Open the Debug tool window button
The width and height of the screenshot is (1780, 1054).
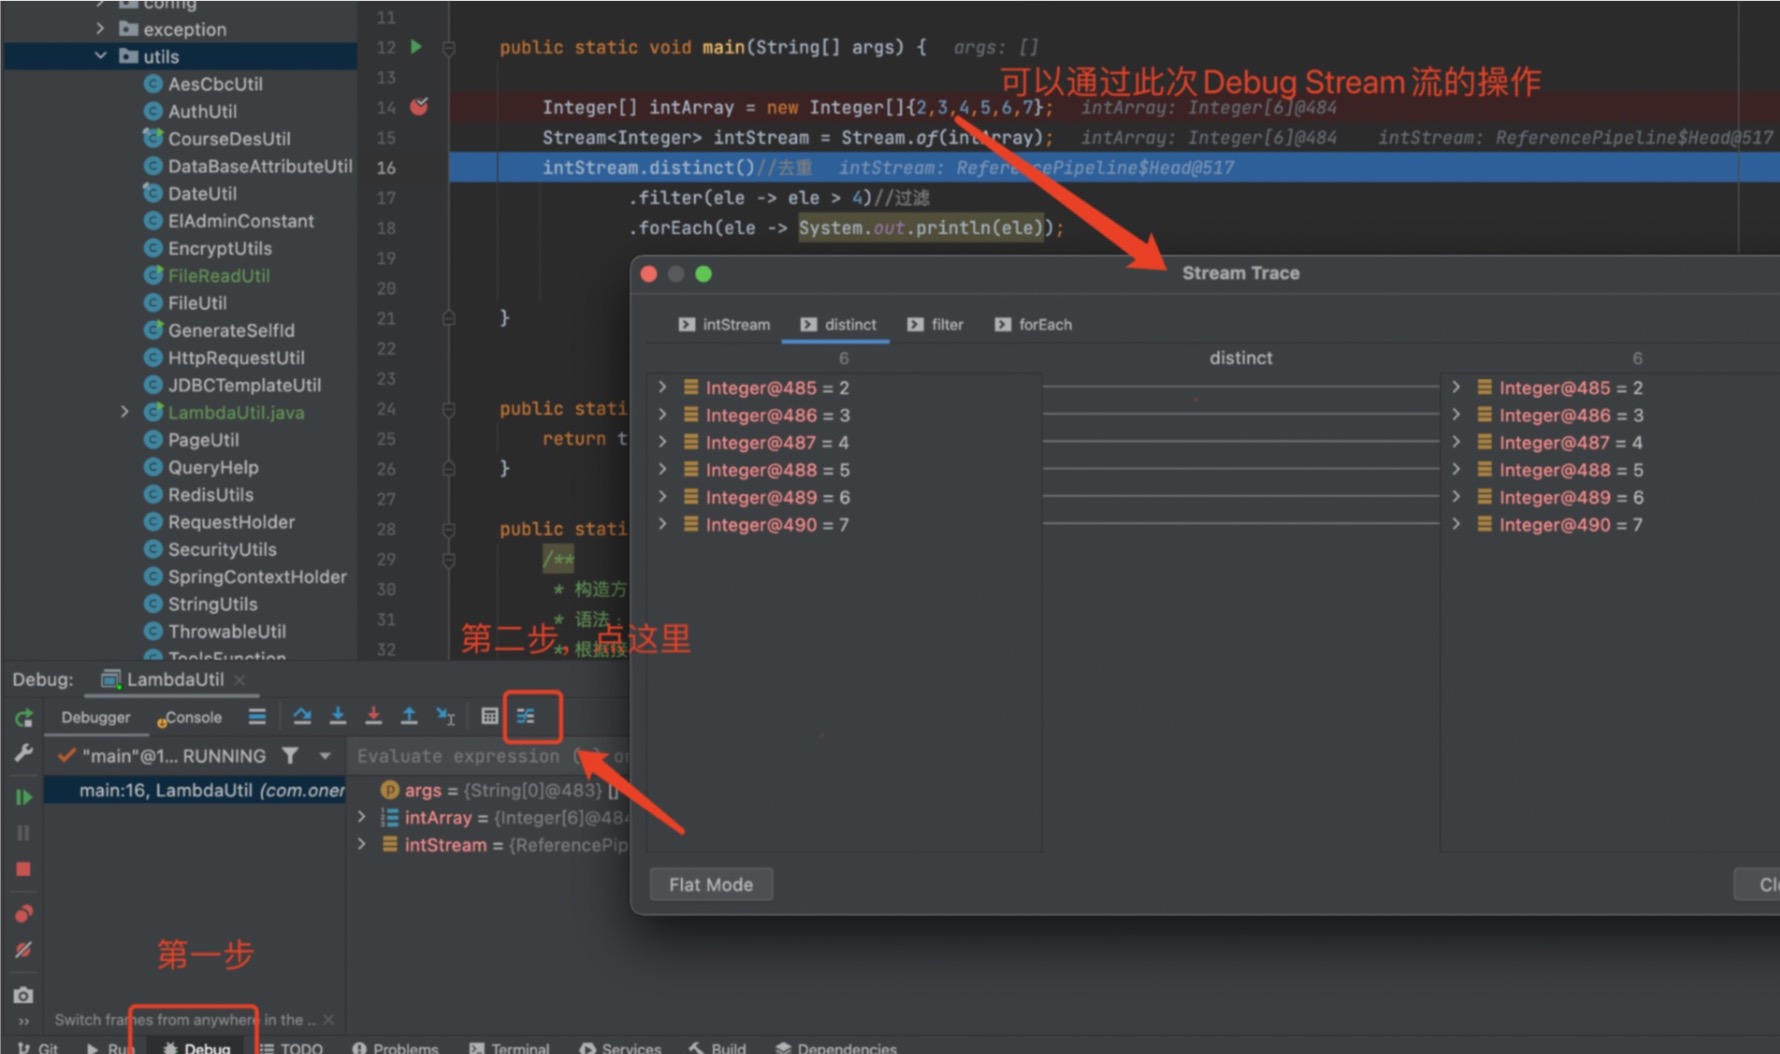[196, 1047]
